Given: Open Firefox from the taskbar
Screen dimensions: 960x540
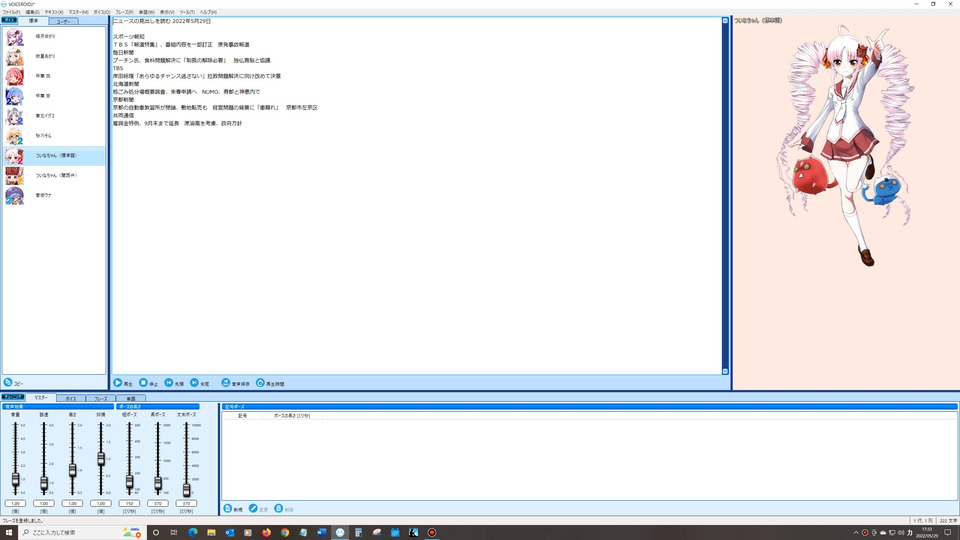Looking at the screenshot, I should click(266, 533).
